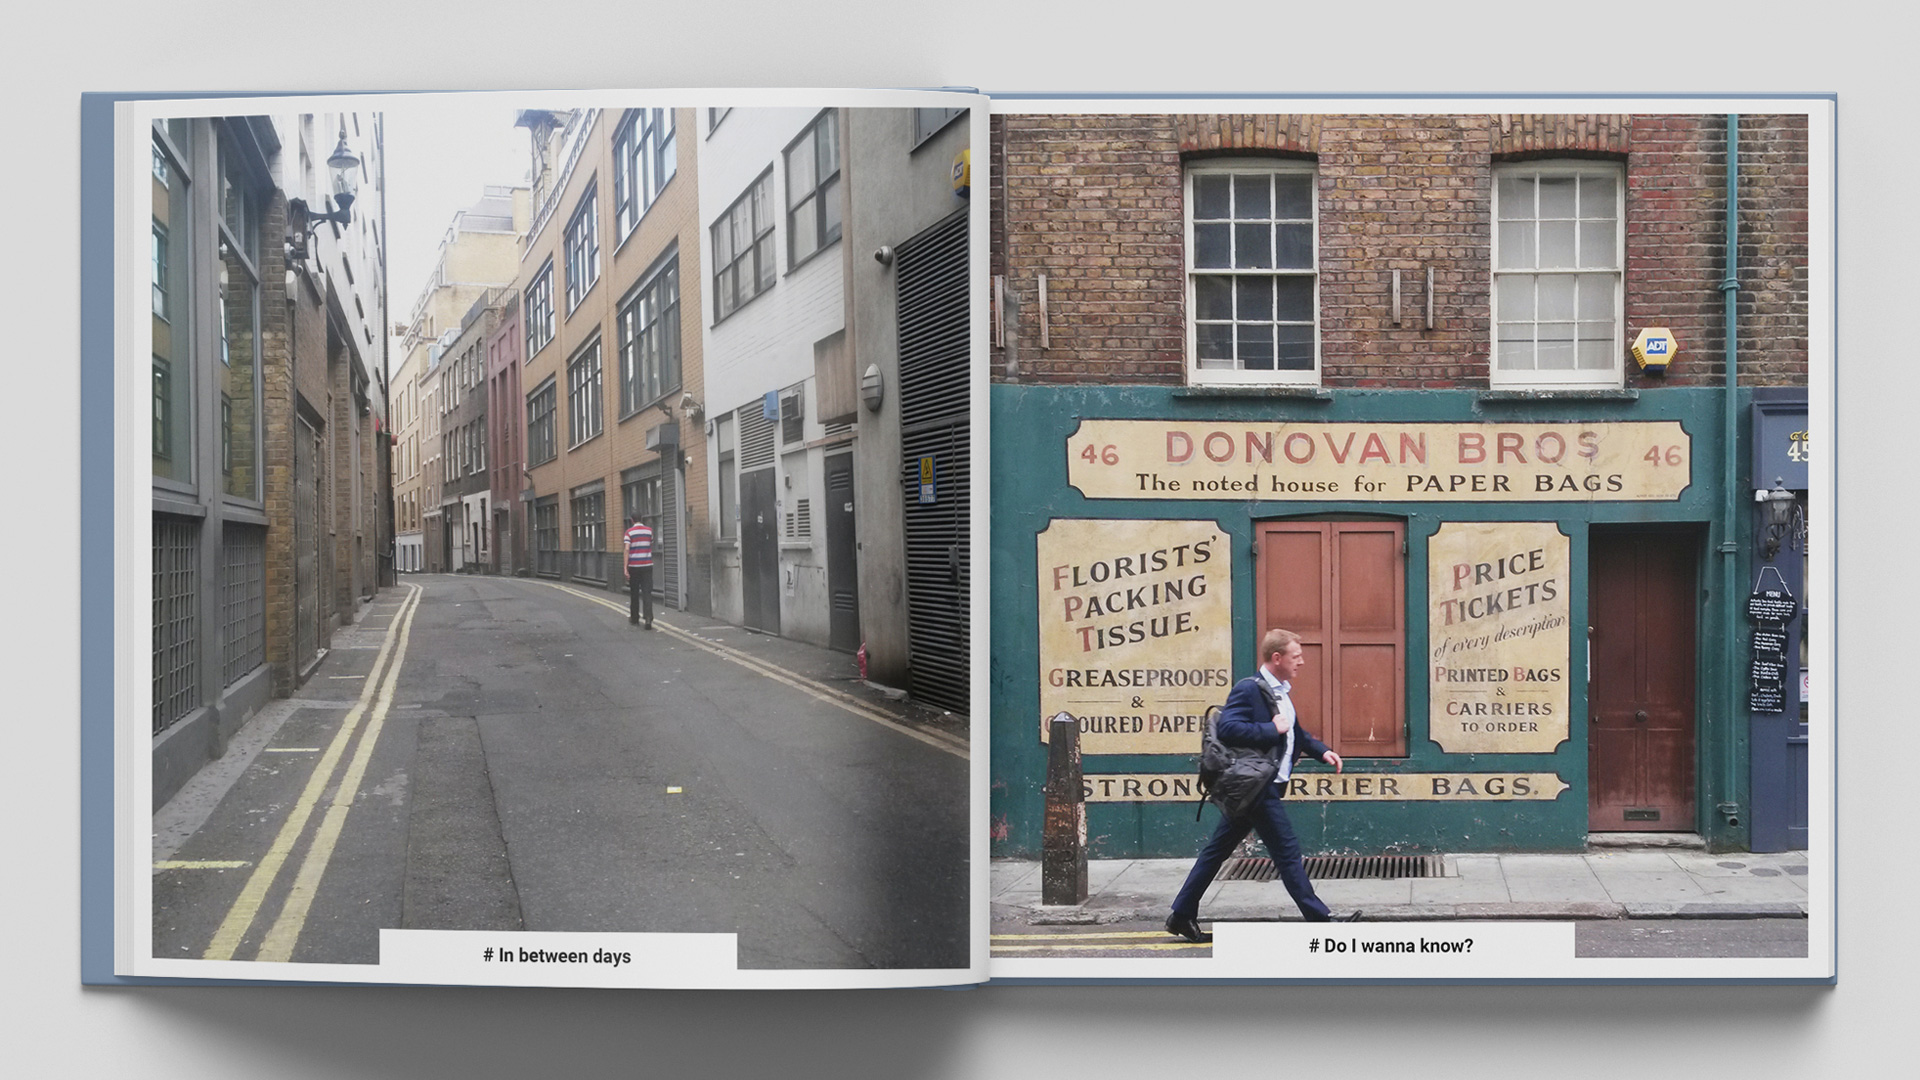Click the '# Do I wanna know?' caption
The image size is (1920, 1080).
point(1391,945)
